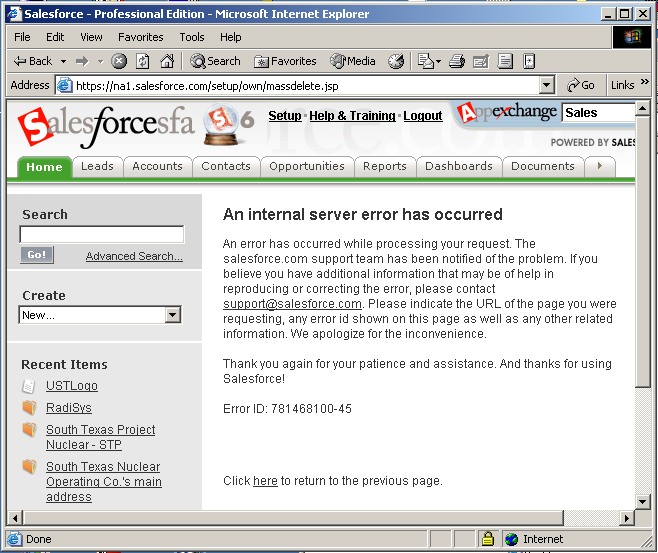Switch to the Opportunities tab
Image resolution: width=658 pixels, height=553 pixels.
(x=307, y=166)
